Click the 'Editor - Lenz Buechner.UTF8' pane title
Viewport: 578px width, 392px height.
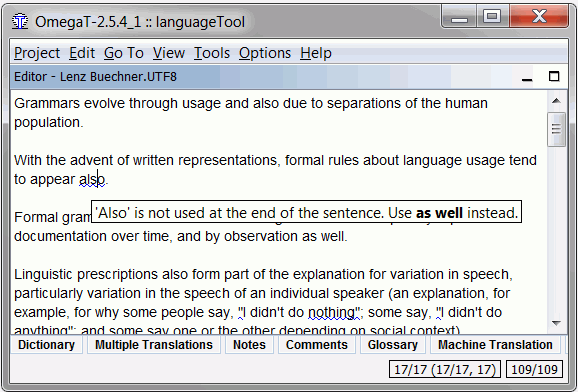pos(95,77)
